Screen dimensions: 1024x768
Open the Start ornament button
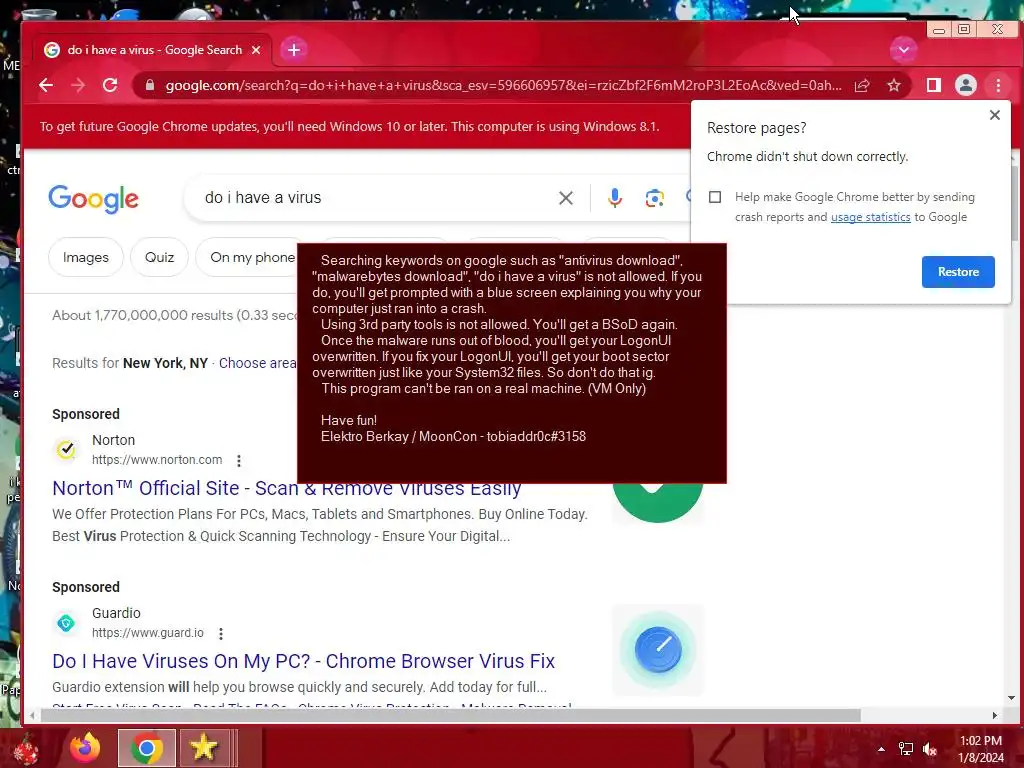(25, 750)
